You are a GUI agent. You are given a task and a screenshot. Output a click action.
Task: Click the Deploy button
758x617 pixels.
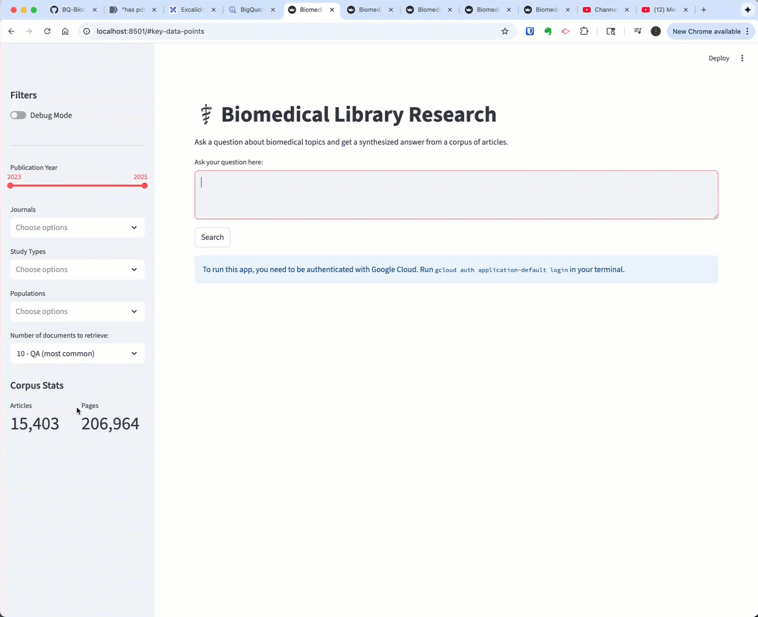(x=719, y=58)
